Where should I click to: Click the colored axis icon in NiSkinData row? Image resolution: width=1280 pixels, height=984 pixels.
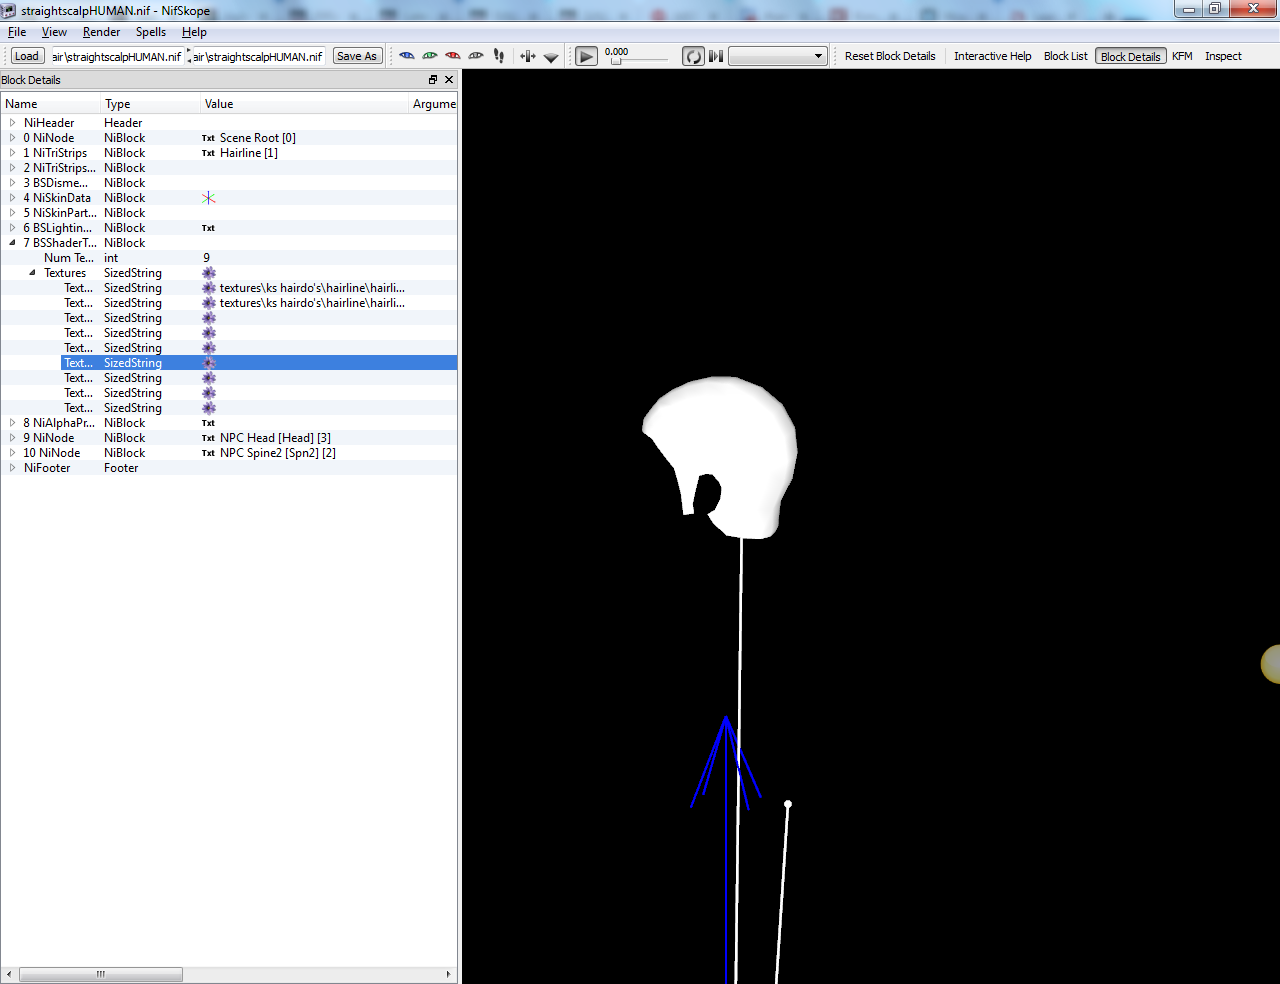(x=208, y=198)
